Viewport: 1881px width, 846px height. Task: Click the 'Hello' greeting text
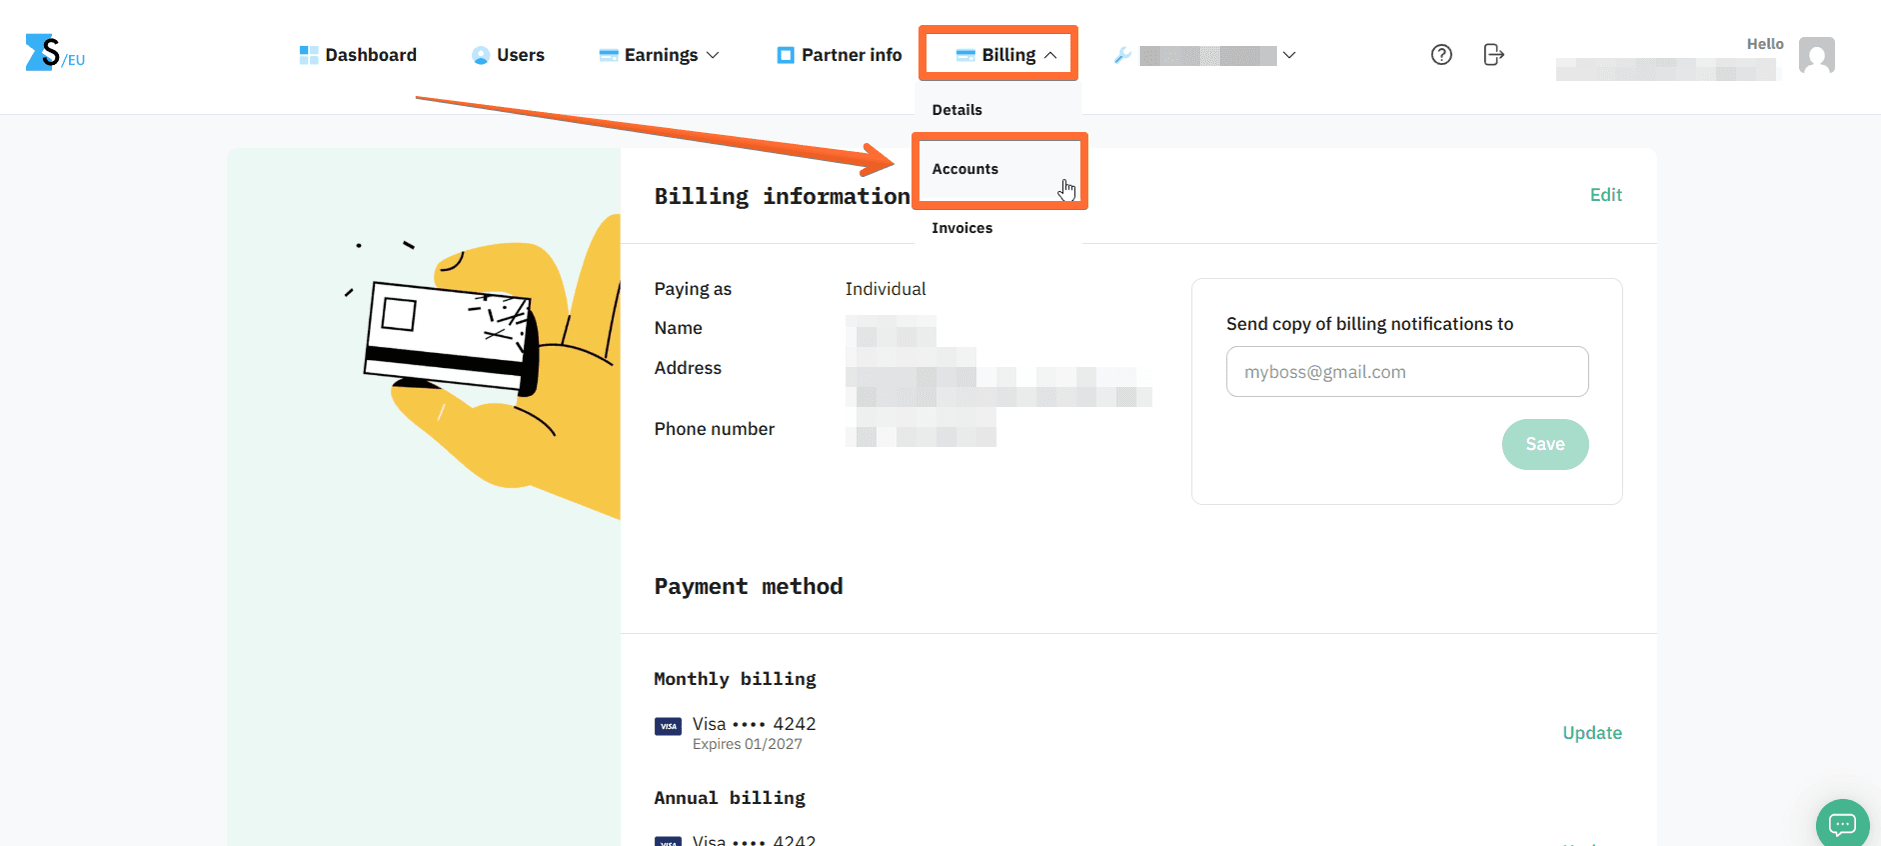click(x=1765, y=44)
